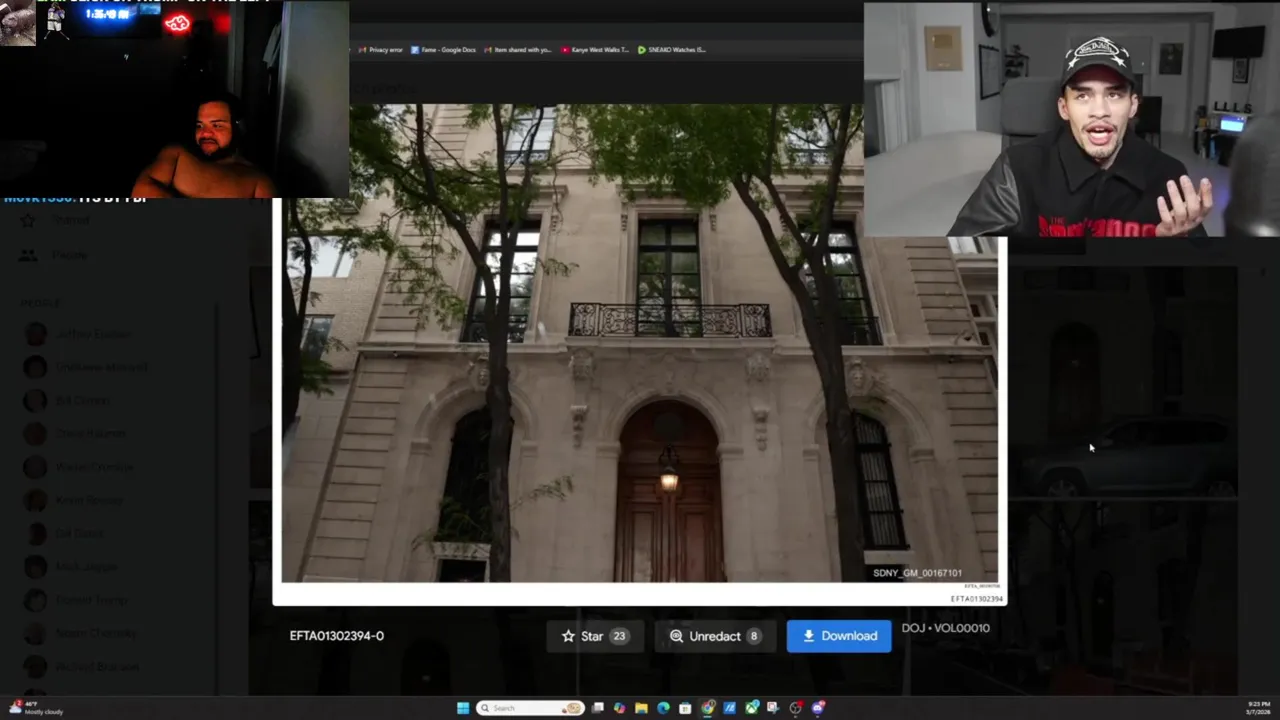Screen dimensions: 1280x720
Task: Click the taskbar Search box
Action: click(530, 708)
